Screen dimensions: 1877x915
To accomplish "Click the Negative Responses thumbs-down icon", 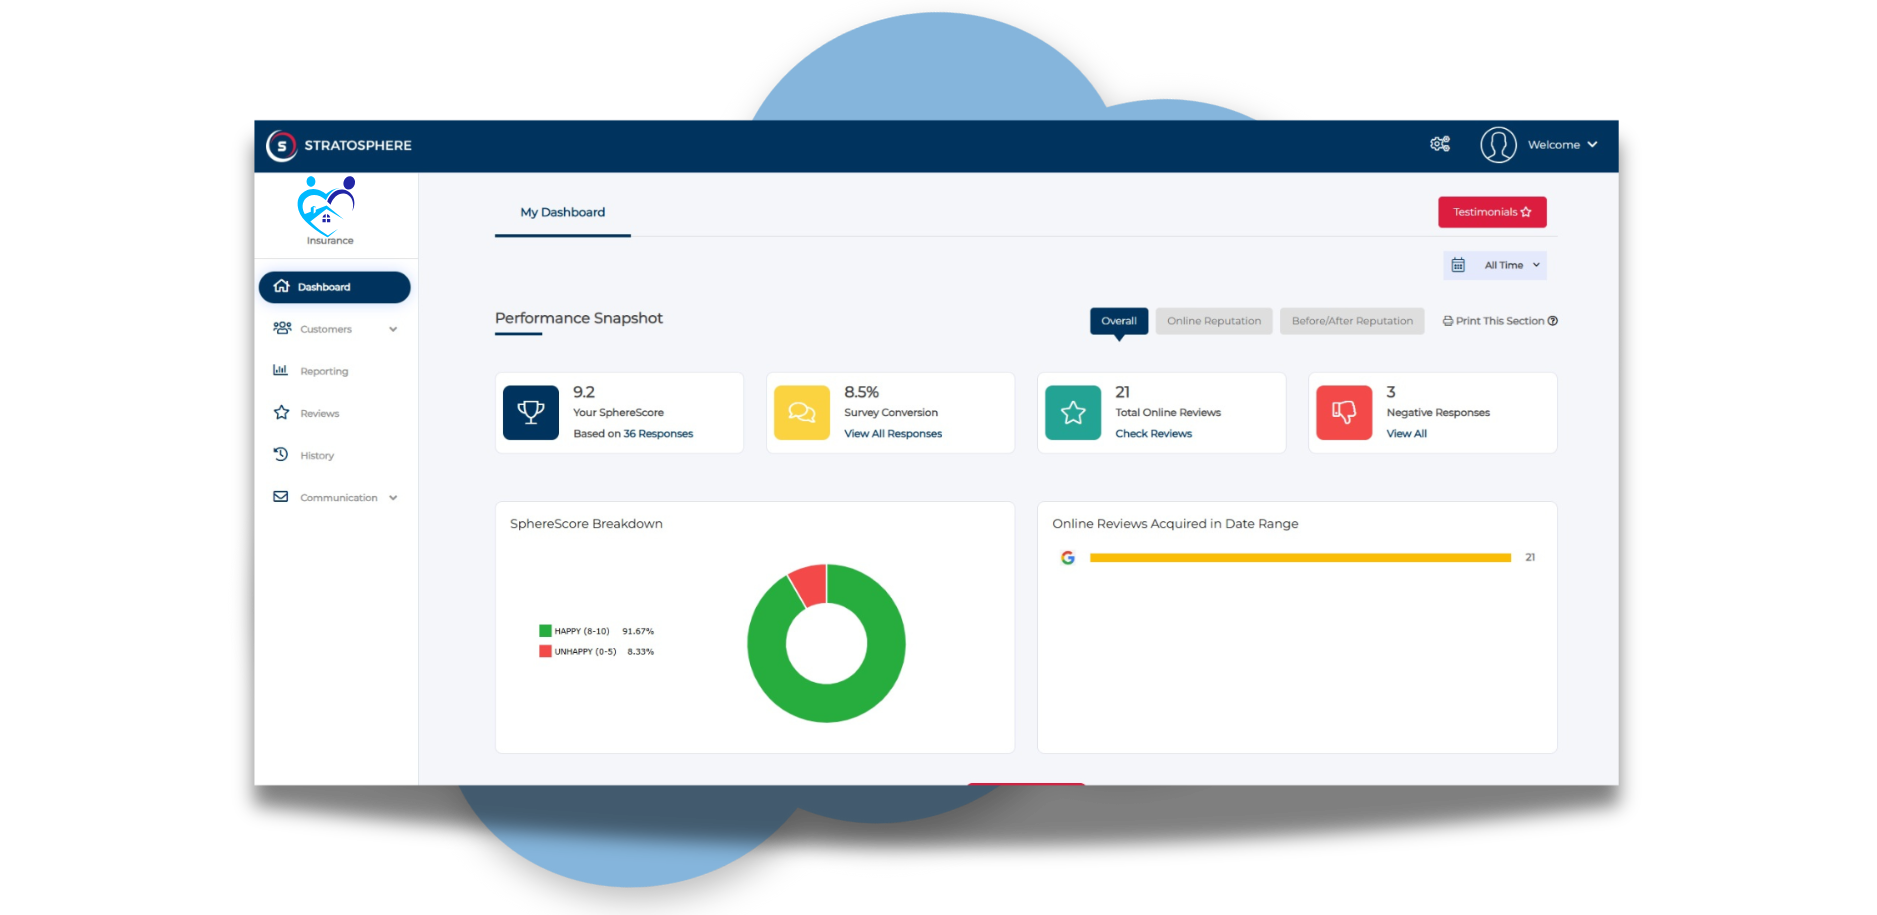I will (1344, 412).
